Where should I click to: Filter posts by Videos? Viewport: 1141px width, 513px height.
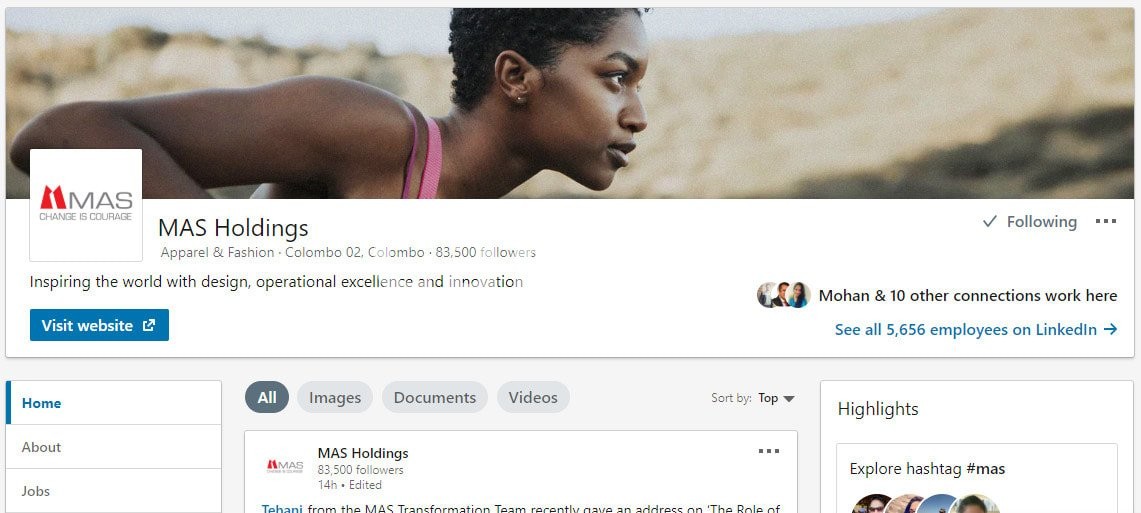click(533, 397)
